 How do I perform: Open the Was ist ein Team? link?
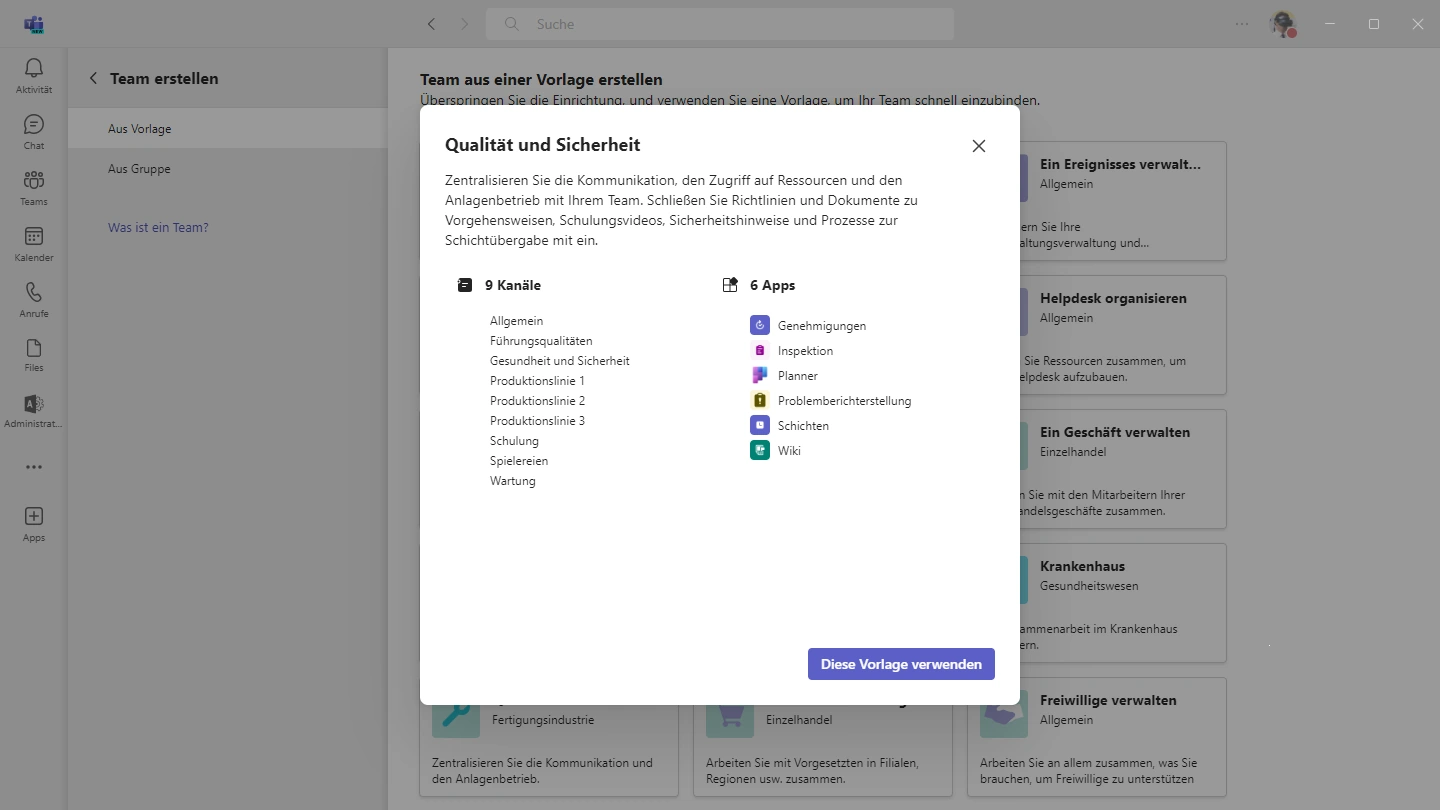click(x=158, y=227)
